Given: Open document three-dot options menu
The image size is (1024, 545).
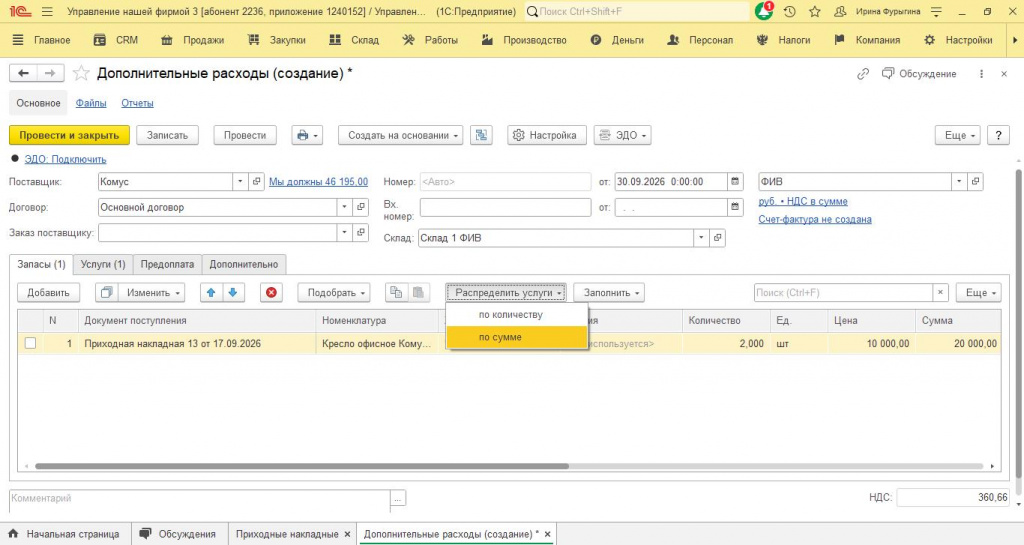Looking at the screenshot, I should pos(981,74).
